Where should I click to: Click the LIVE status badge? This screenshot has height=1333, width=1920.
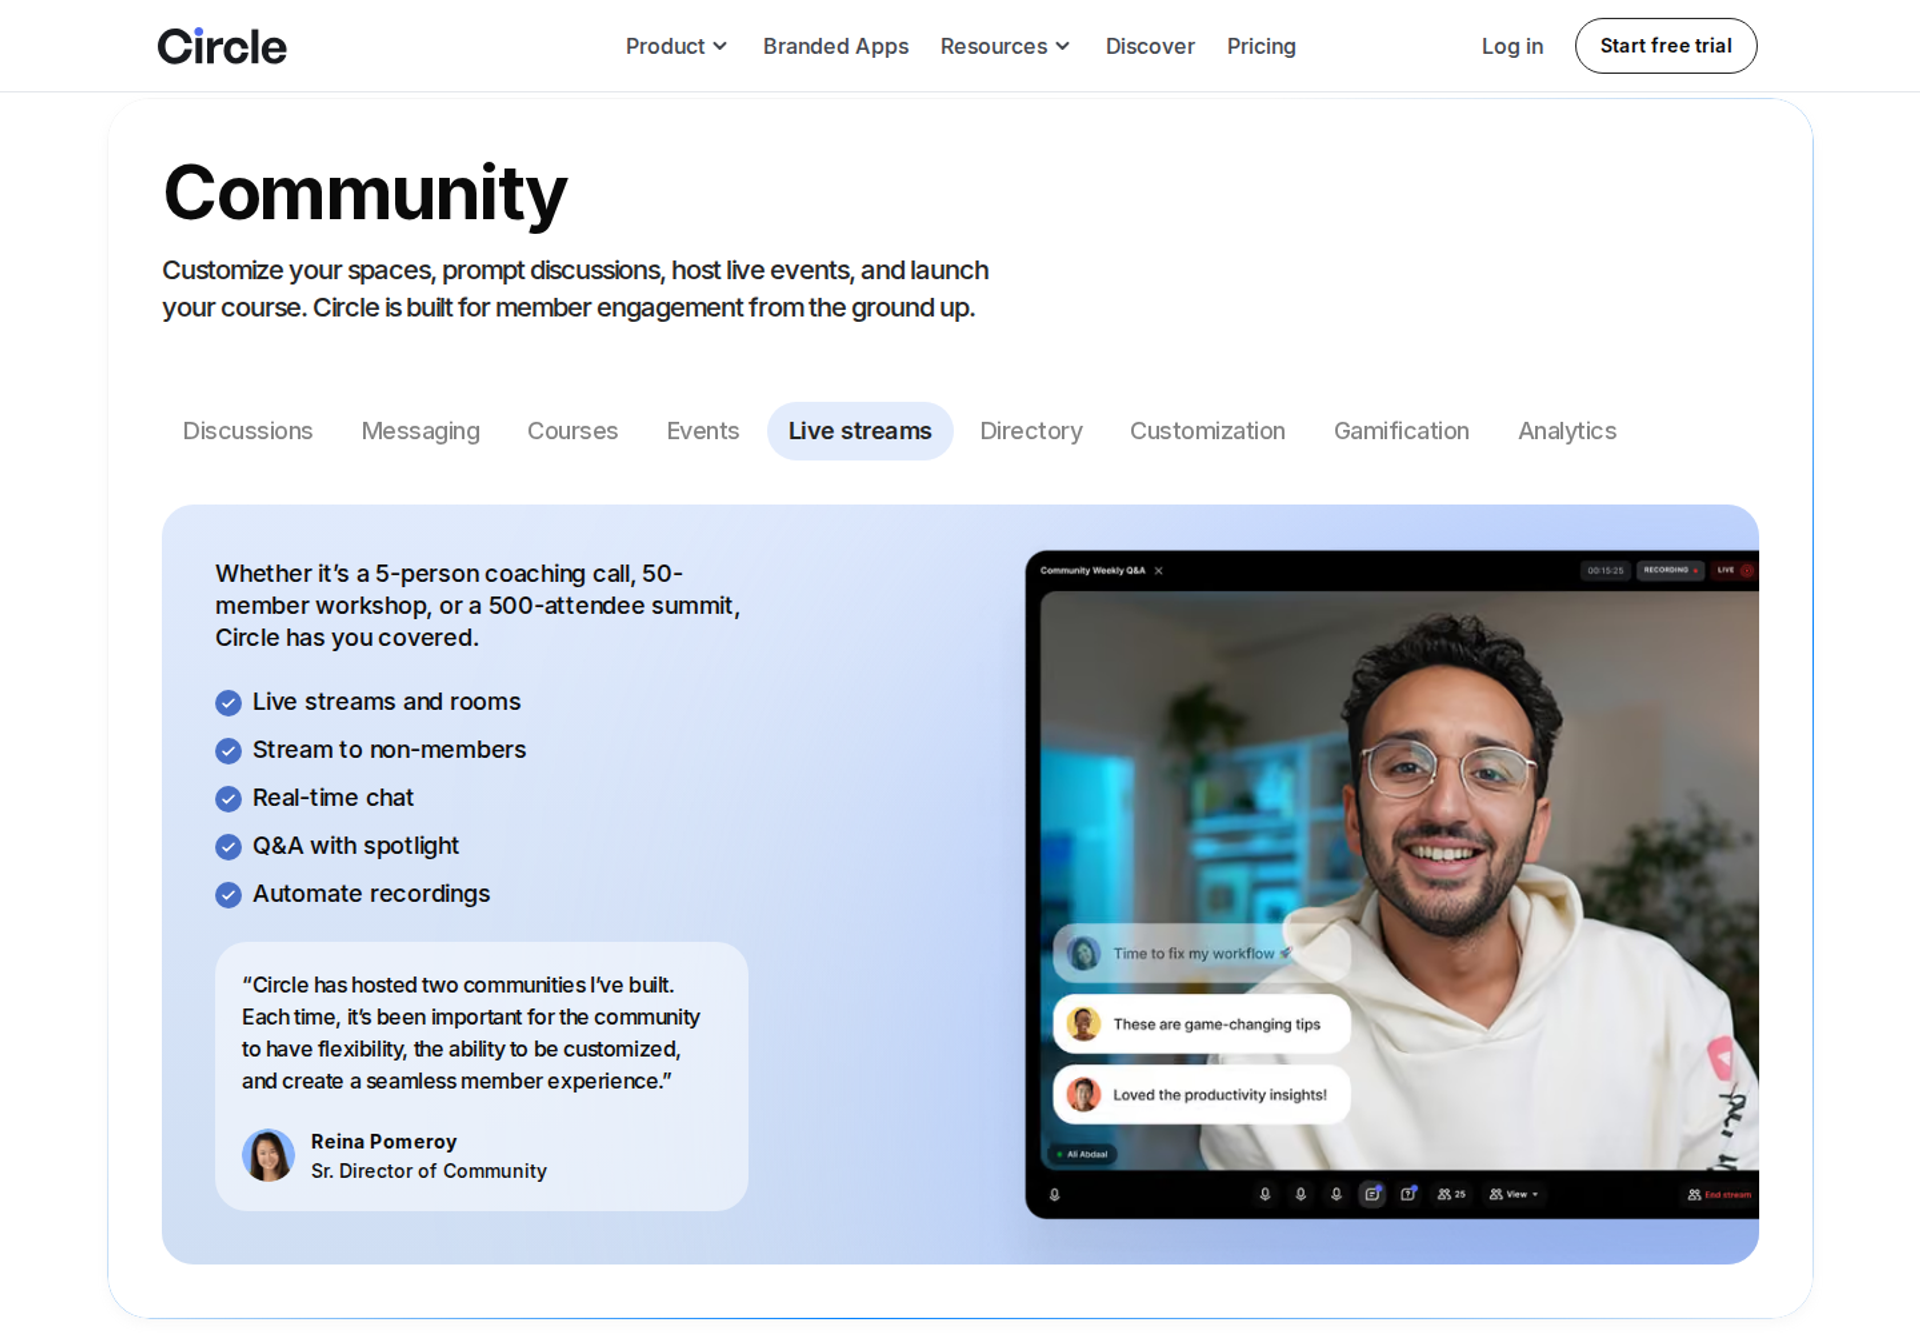[x=1734, y=570]
